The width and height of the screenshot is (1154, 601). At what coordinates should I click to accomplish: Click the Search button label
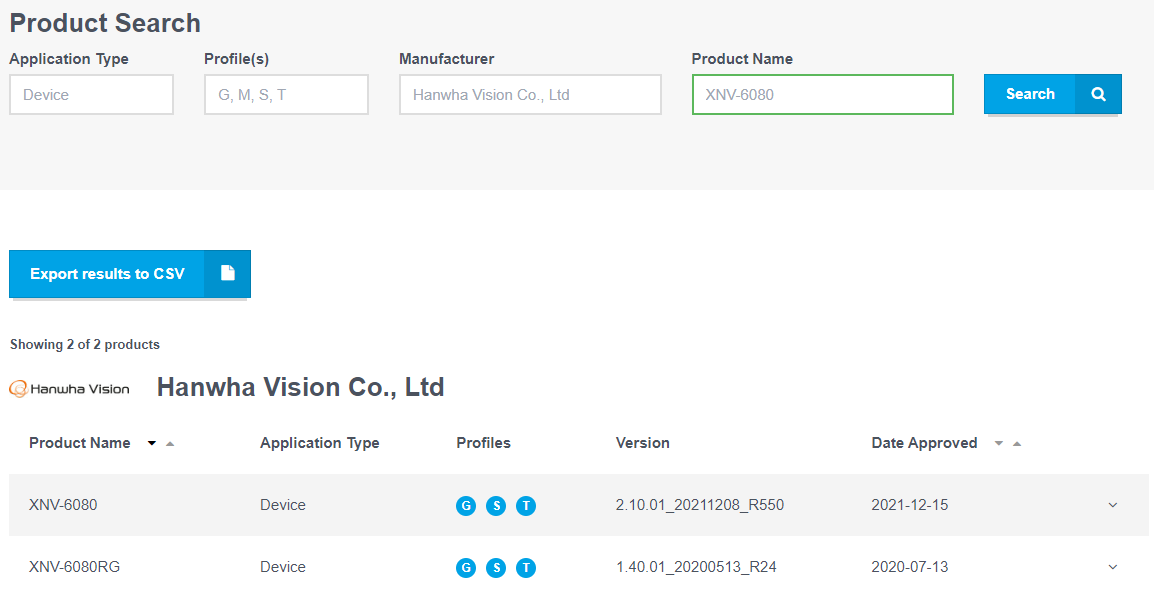(1030, 94)
